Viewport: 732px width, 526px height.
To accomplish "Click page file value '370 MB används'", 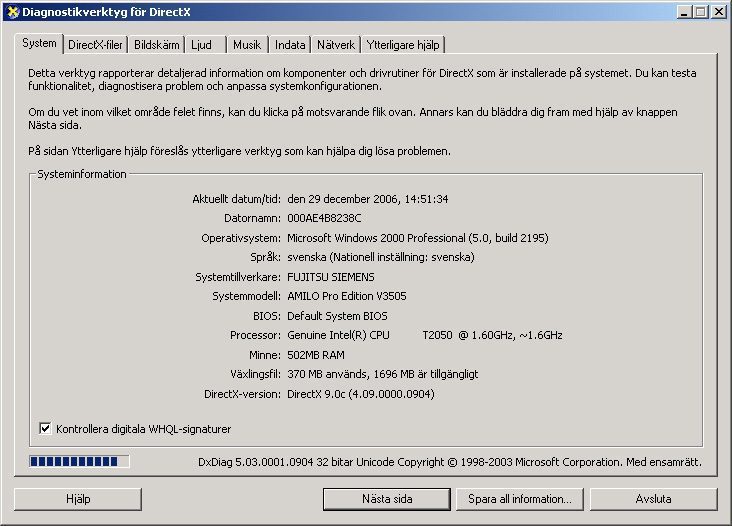I will (x=327, y=374).
